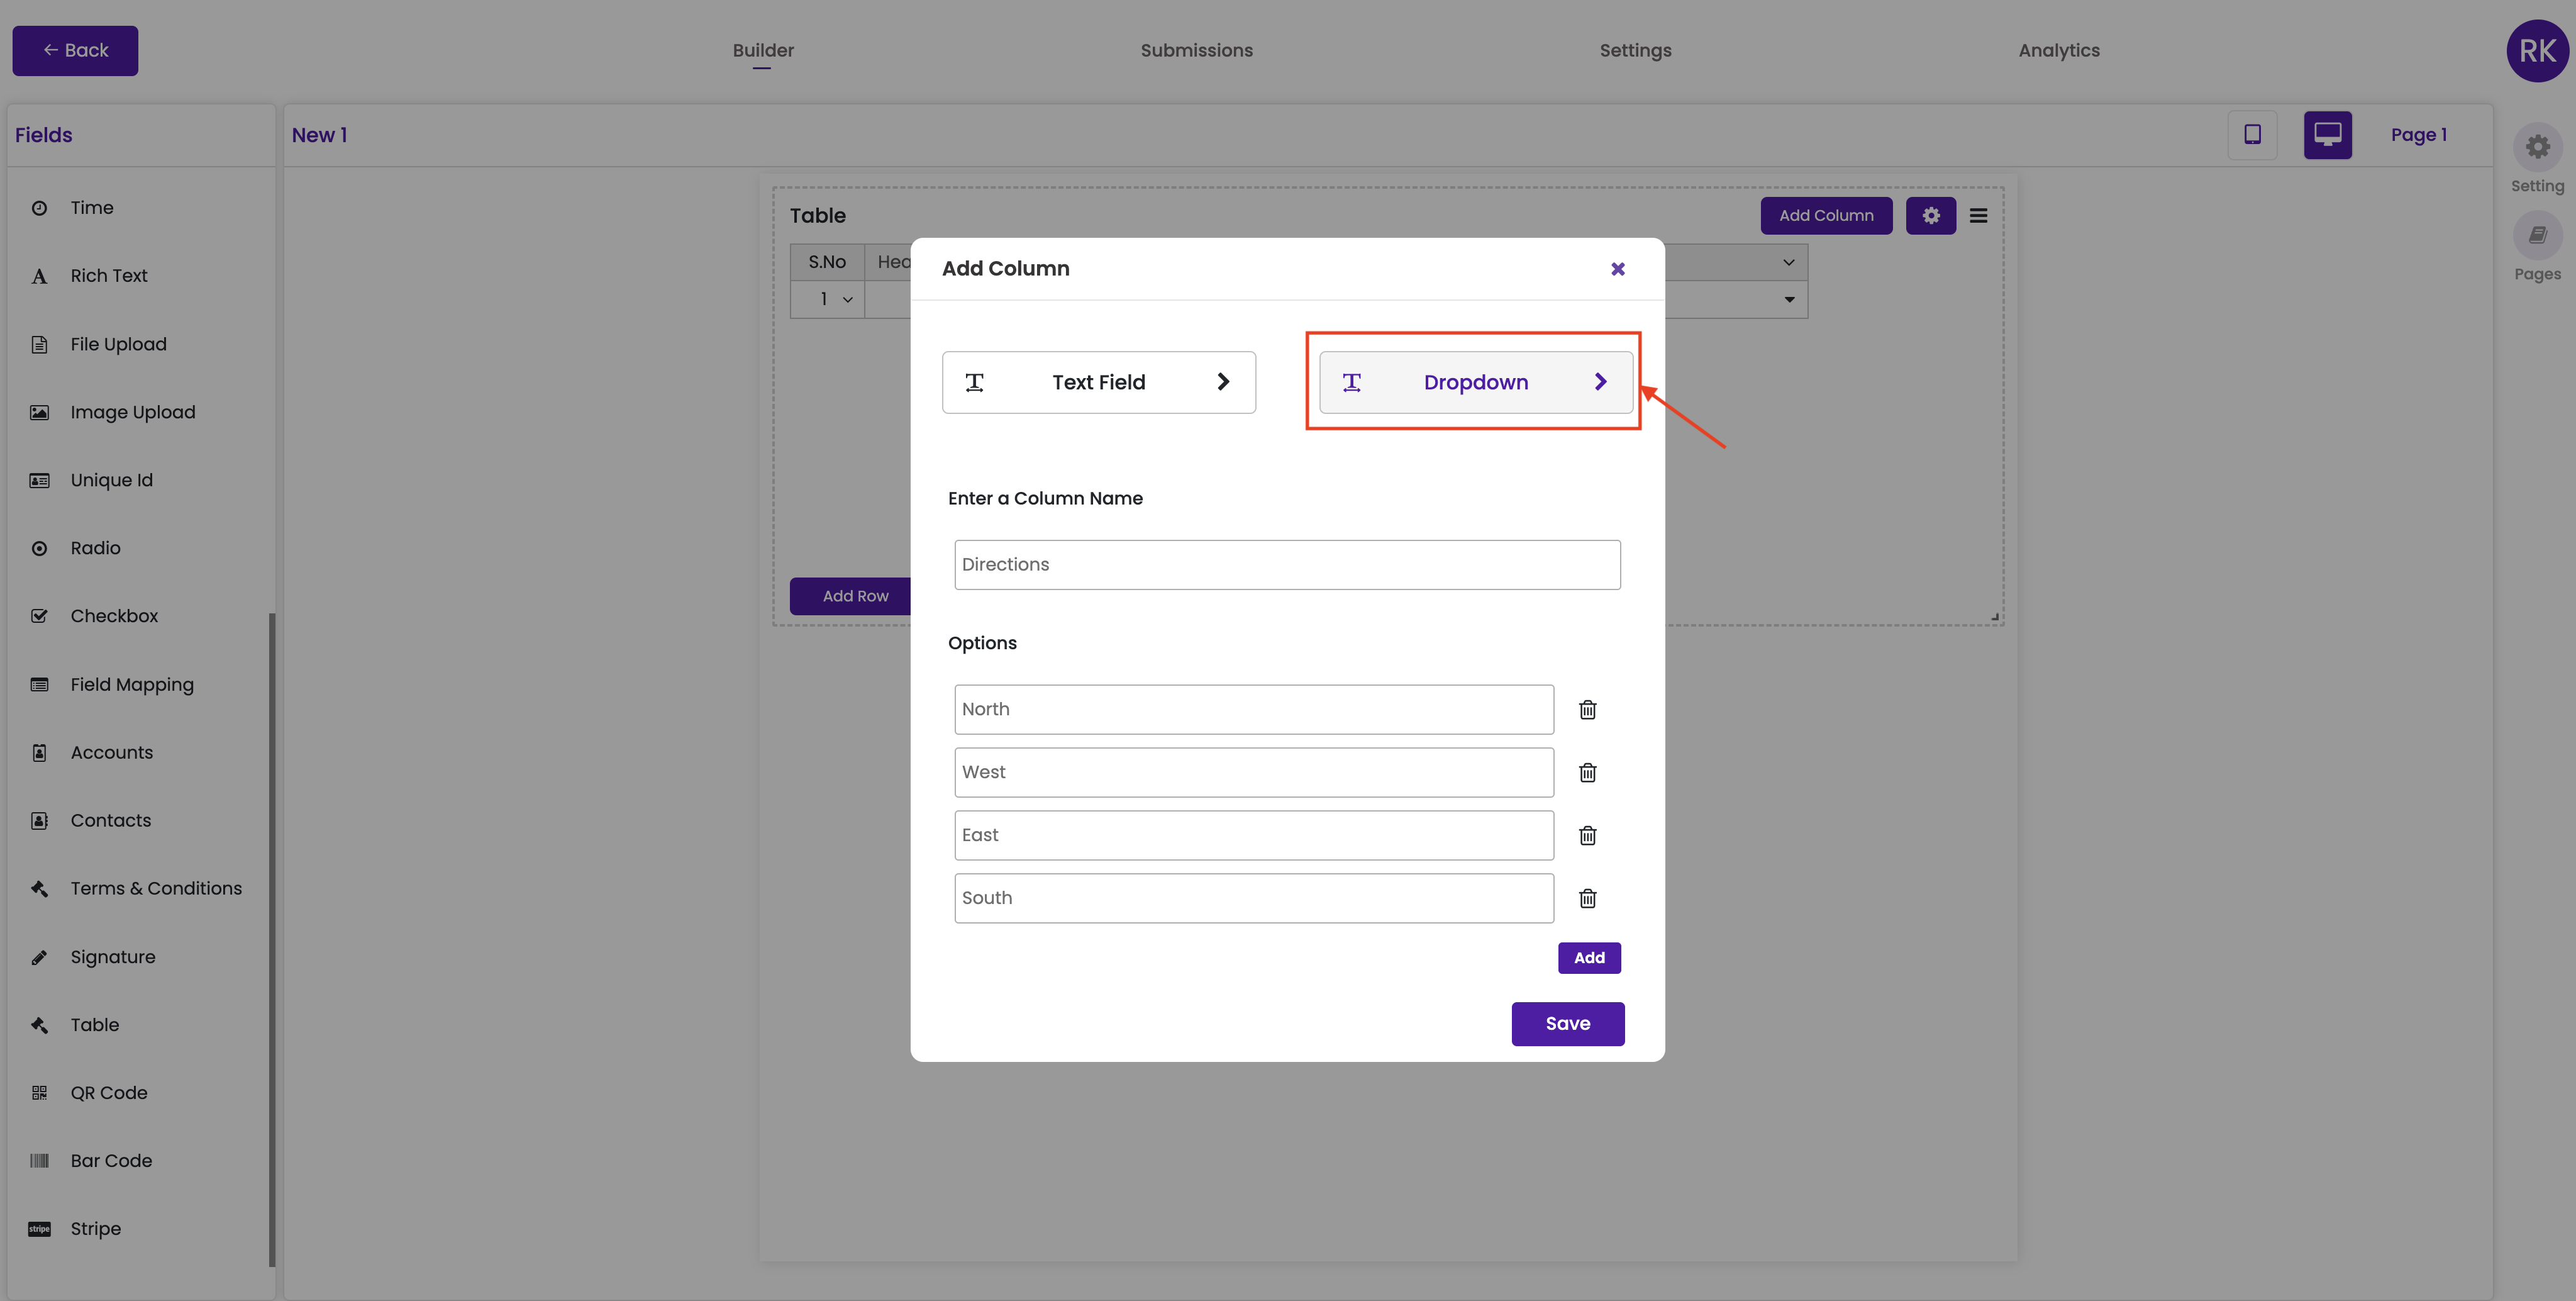Delete the East option with trash icon

pos(1587,836)
